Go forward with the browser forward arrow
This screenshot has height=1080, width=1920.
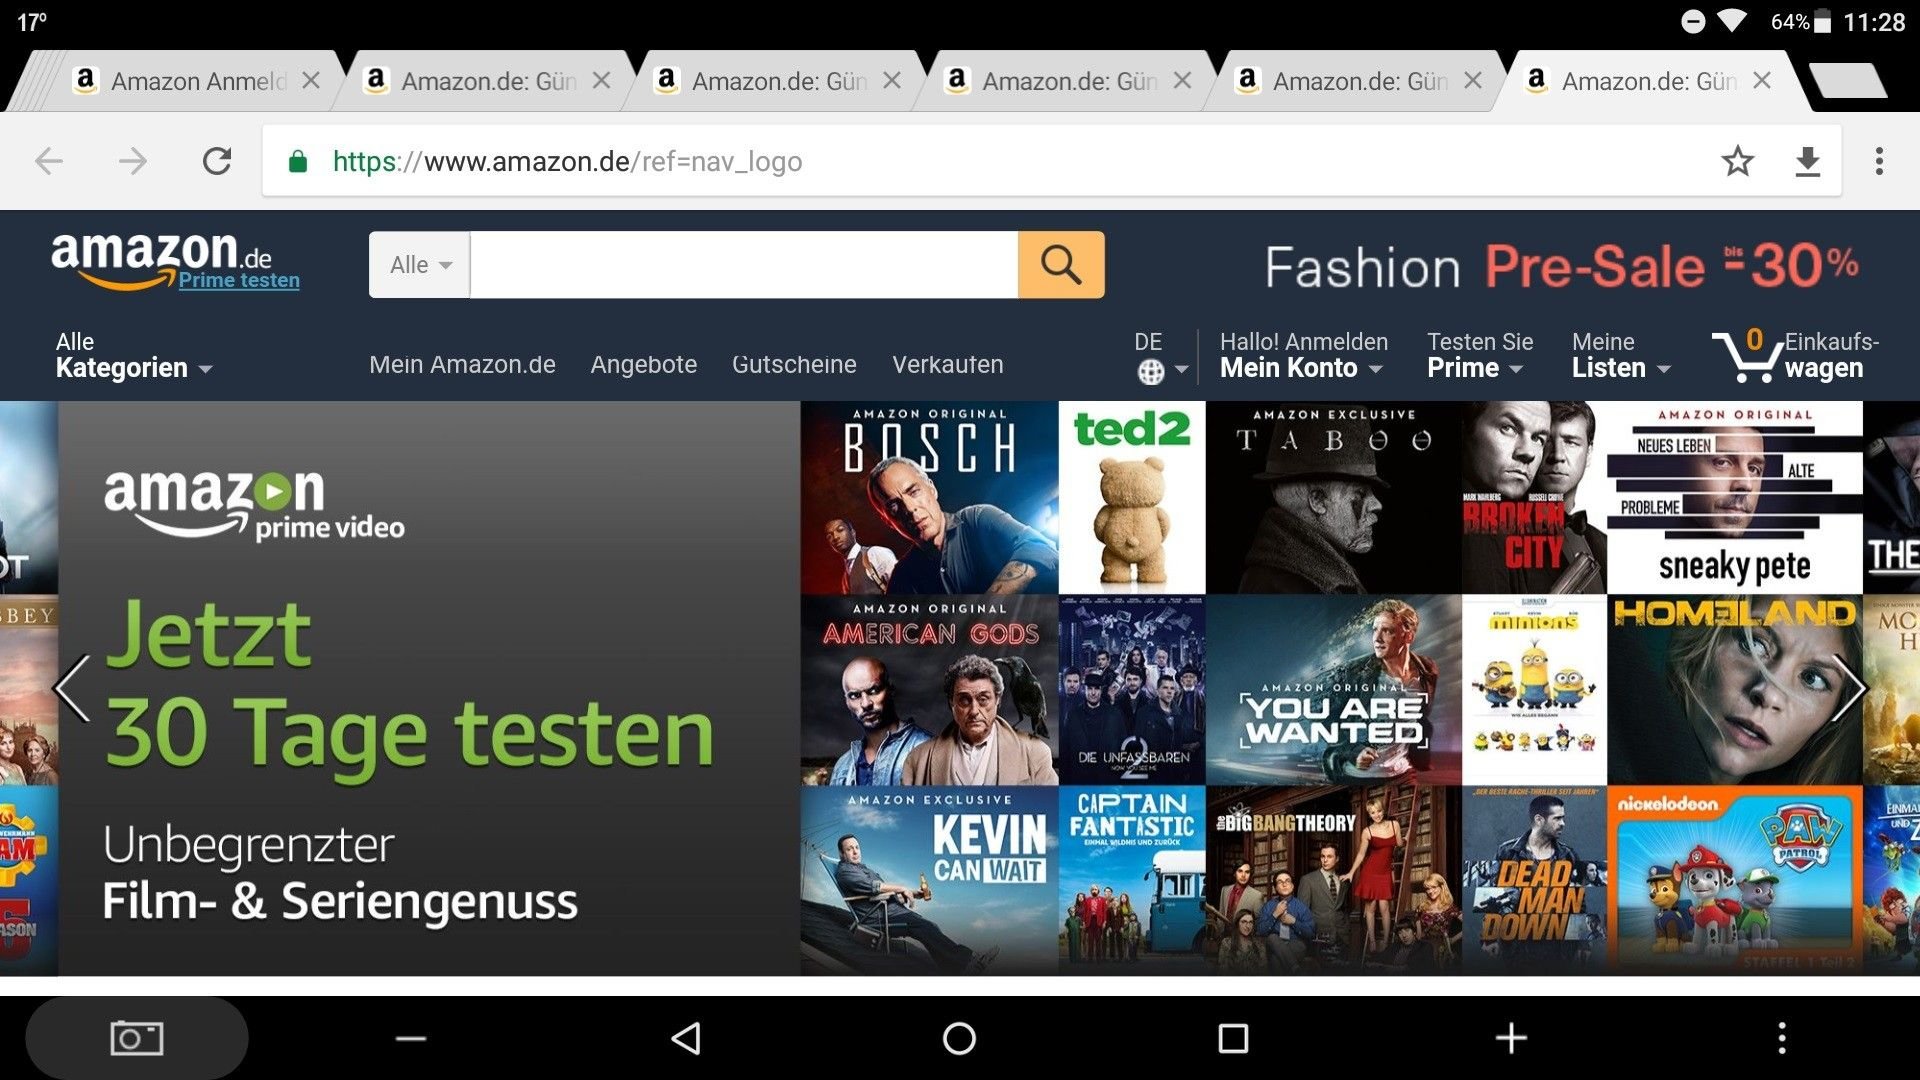[x=132, y=161]
